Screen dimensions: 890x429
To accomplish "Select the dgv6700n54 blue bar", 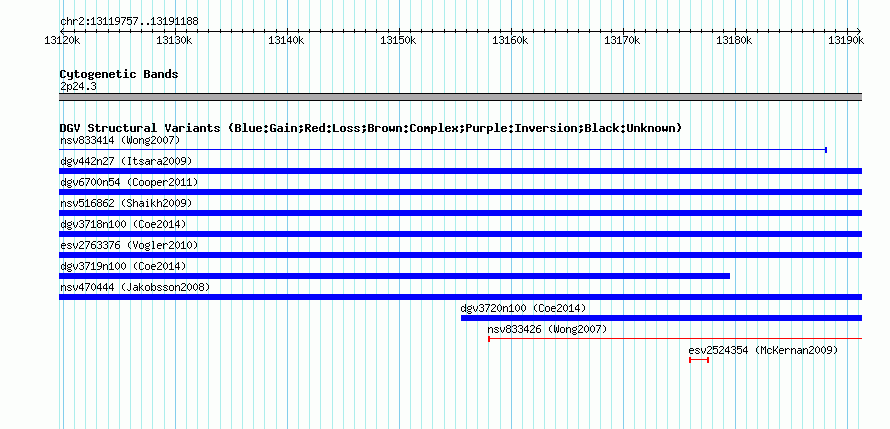I will [460, 192].
